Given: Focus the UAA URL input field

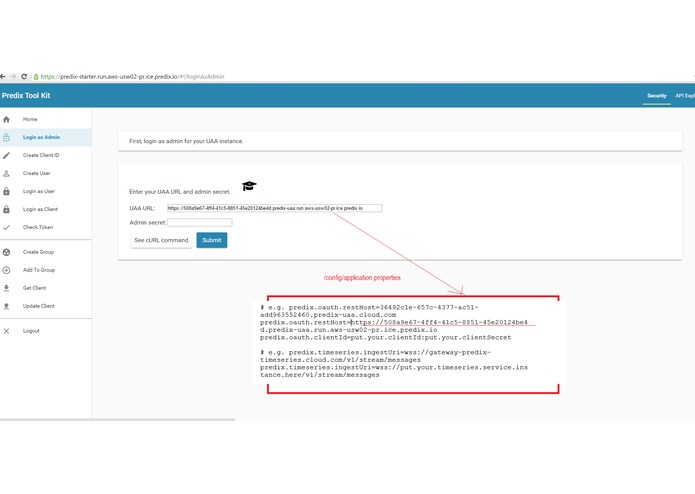Looking at the screenshot, I should (x=275, y=208).
